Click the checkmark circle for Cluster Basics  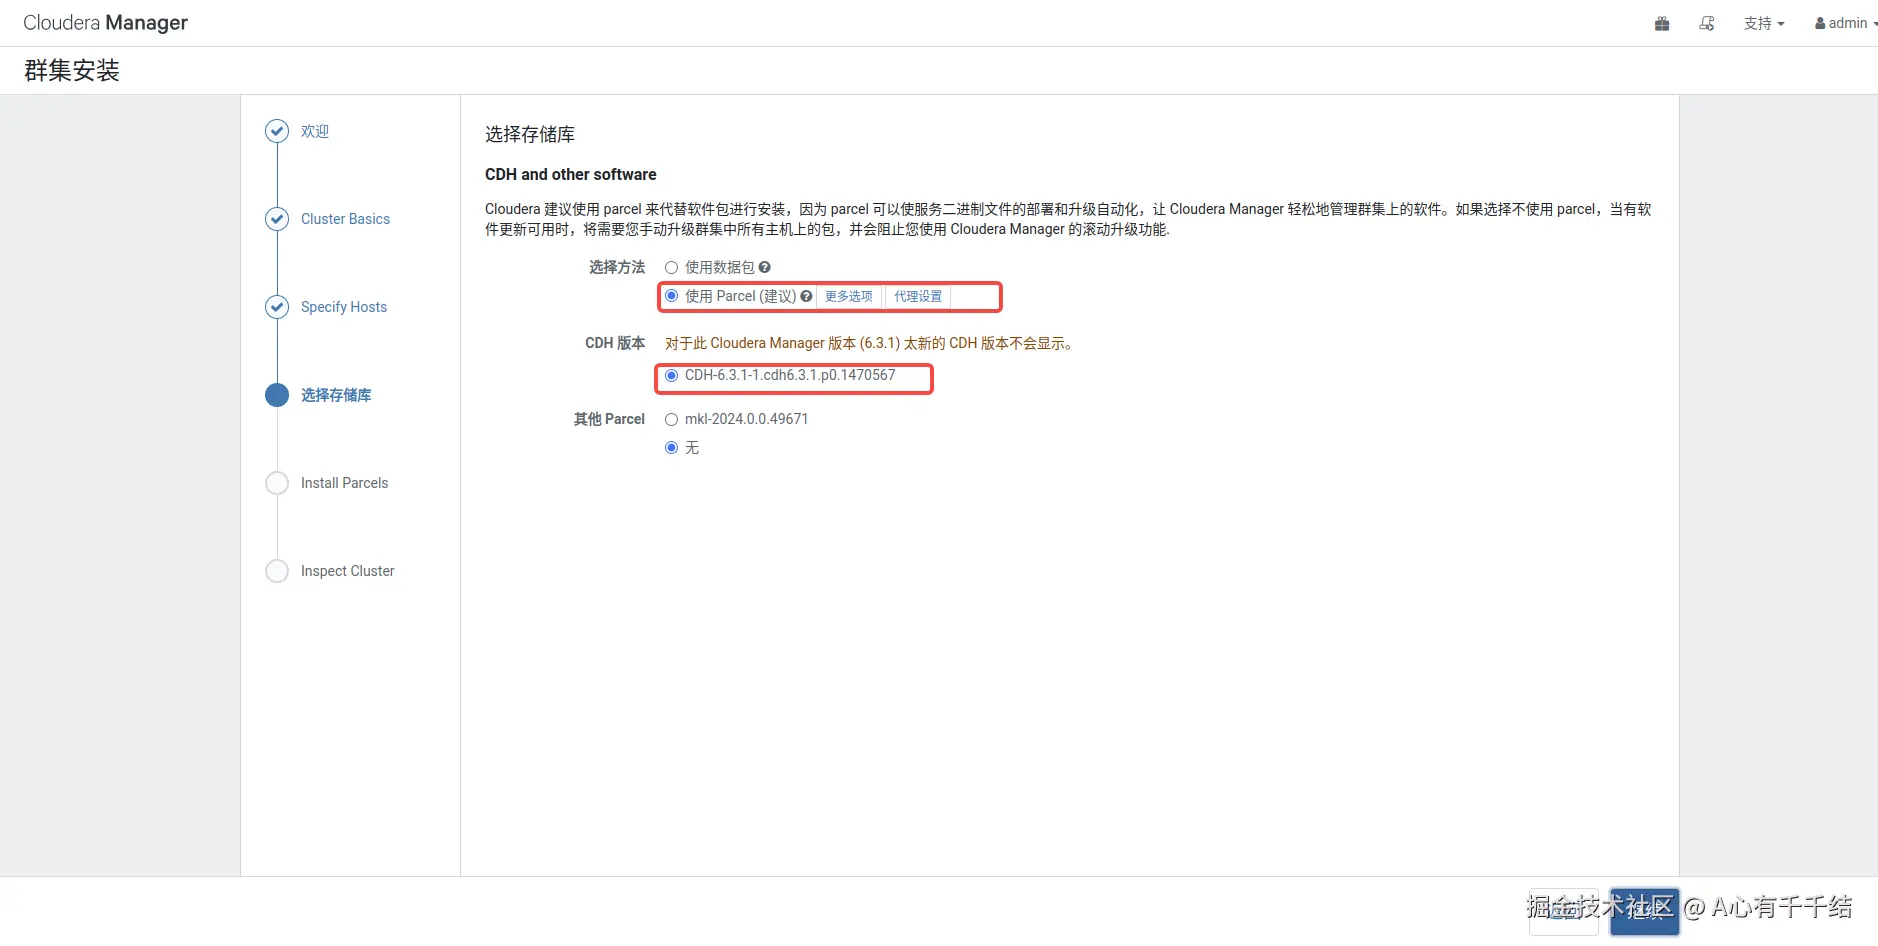[277, 219]
